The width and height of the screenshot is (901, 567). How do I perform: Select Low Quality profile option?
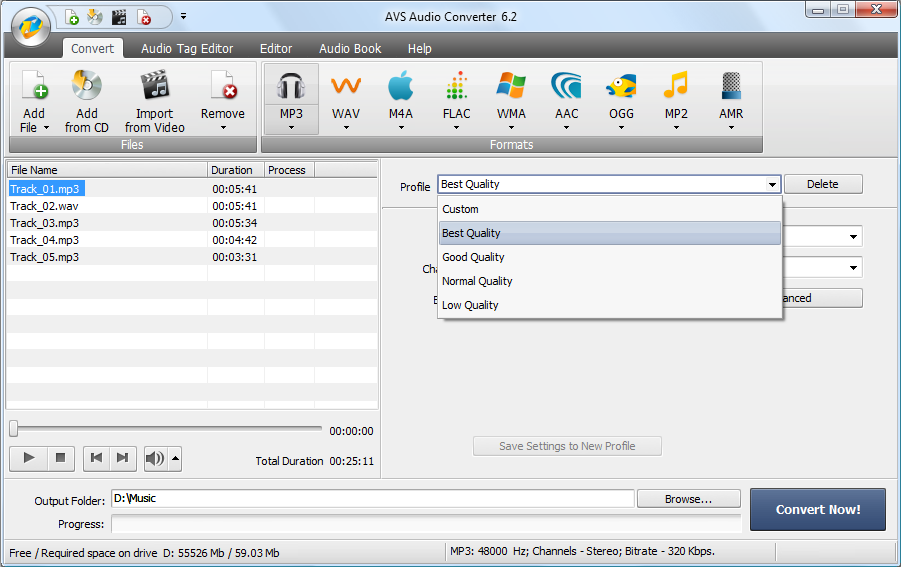pyautogui.click(x=470, y=305)
